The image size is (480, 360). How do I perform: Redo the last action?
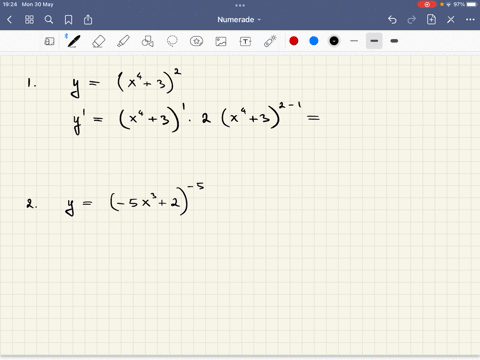tap(412, 20)
